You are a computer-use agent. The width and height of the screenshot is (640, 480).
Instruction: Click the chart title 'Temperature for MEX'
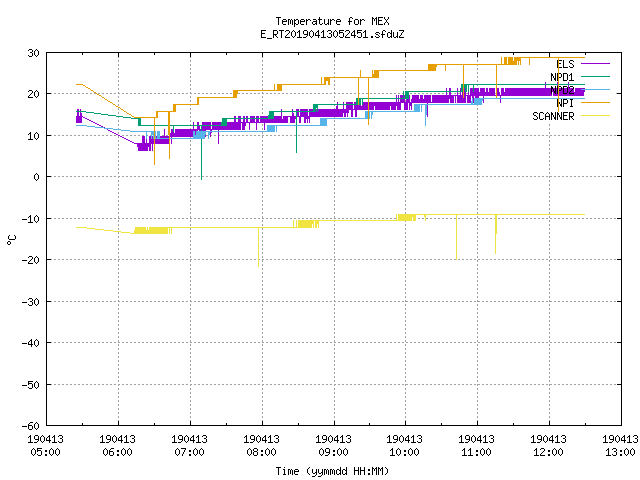(x=332, y=21)
